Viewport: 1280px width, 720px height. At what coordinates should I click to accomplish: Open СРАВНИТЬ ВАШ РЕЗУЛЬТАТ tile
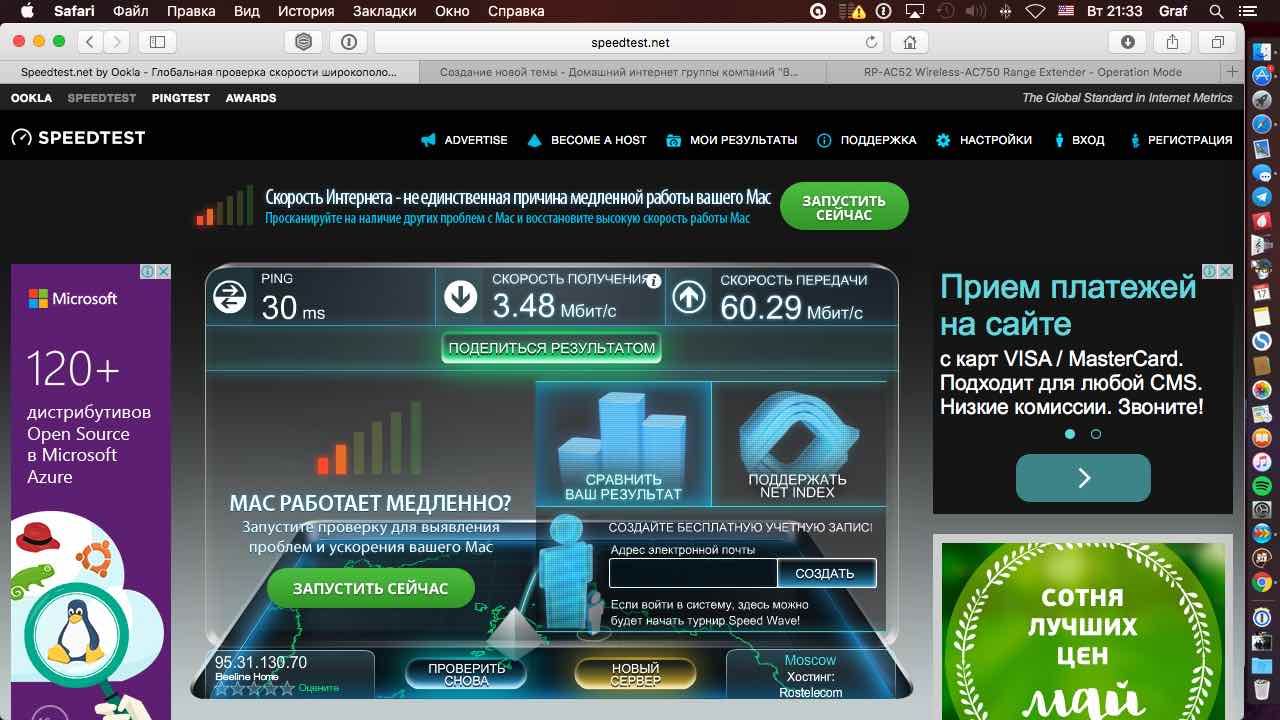[x=623, y=444]
